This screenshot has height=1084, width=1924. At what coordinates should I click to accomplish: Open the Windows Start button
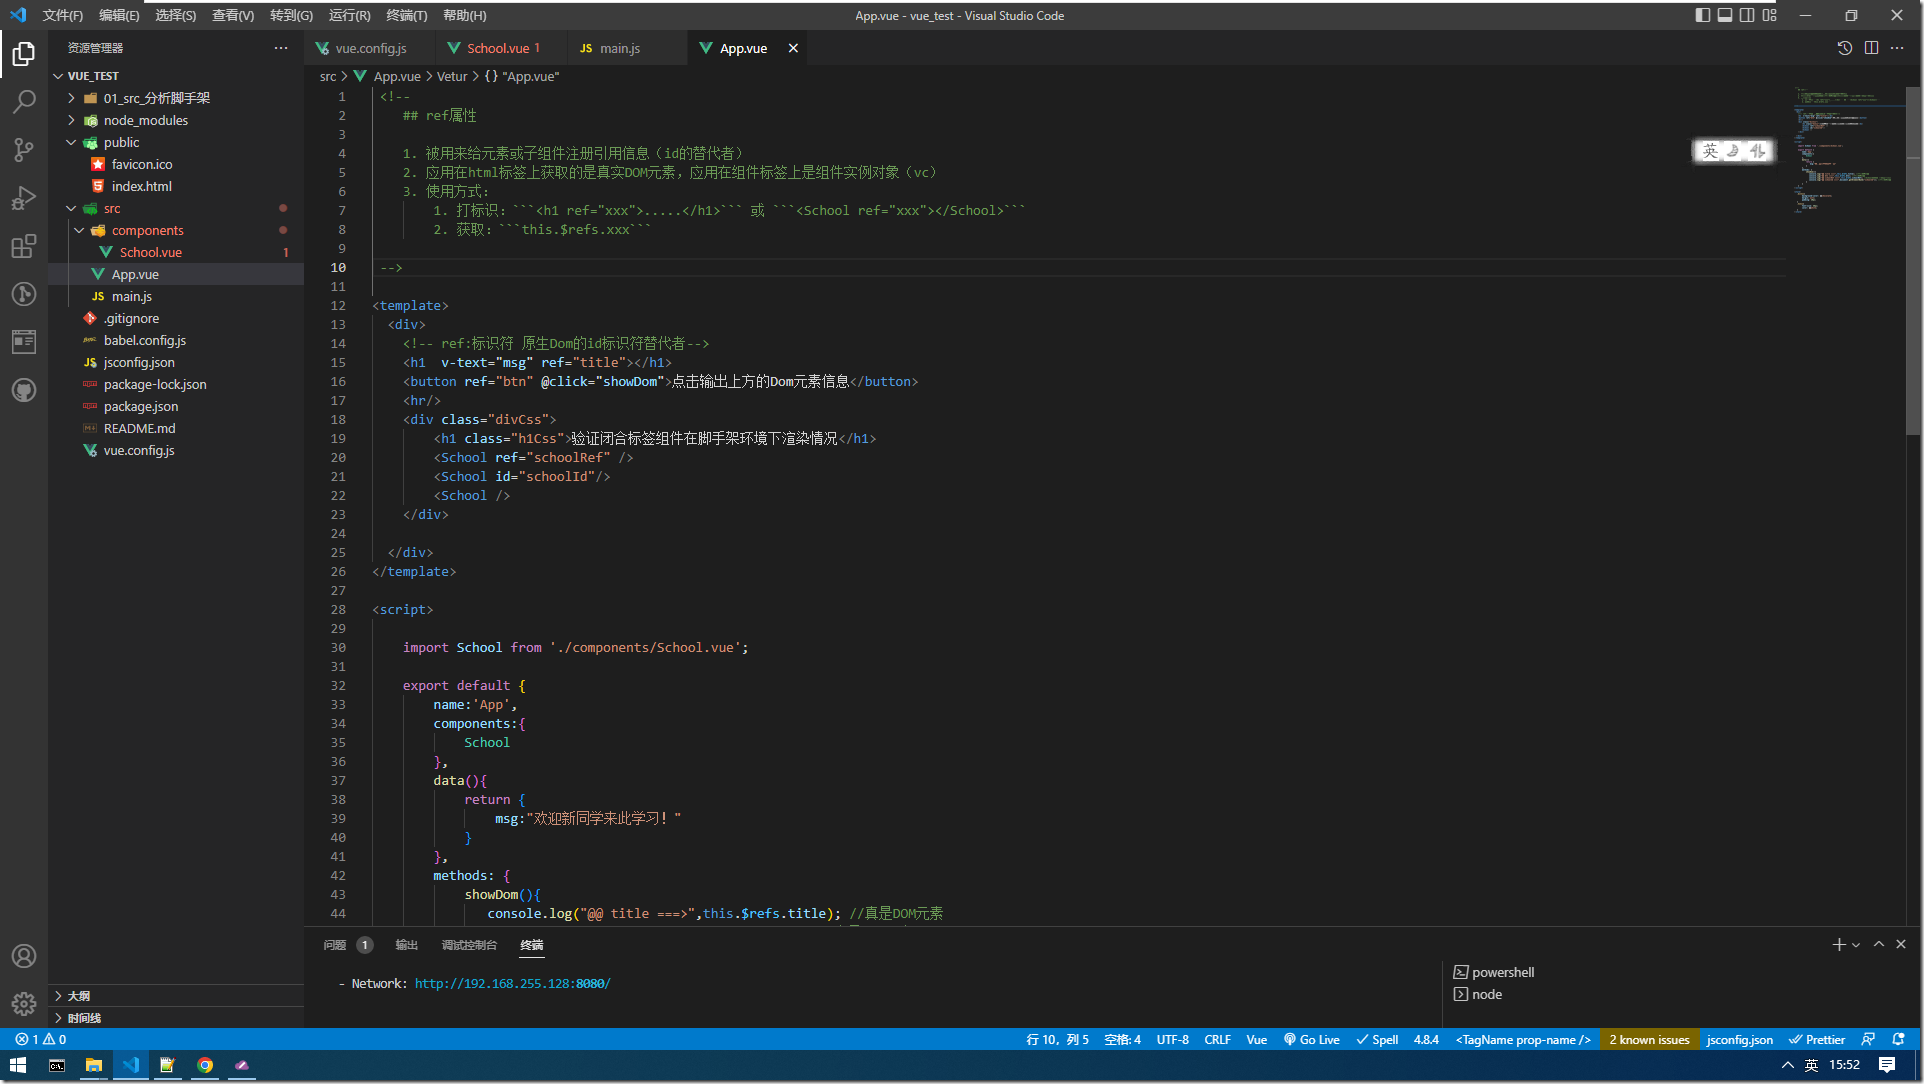tap(17, 1065)
